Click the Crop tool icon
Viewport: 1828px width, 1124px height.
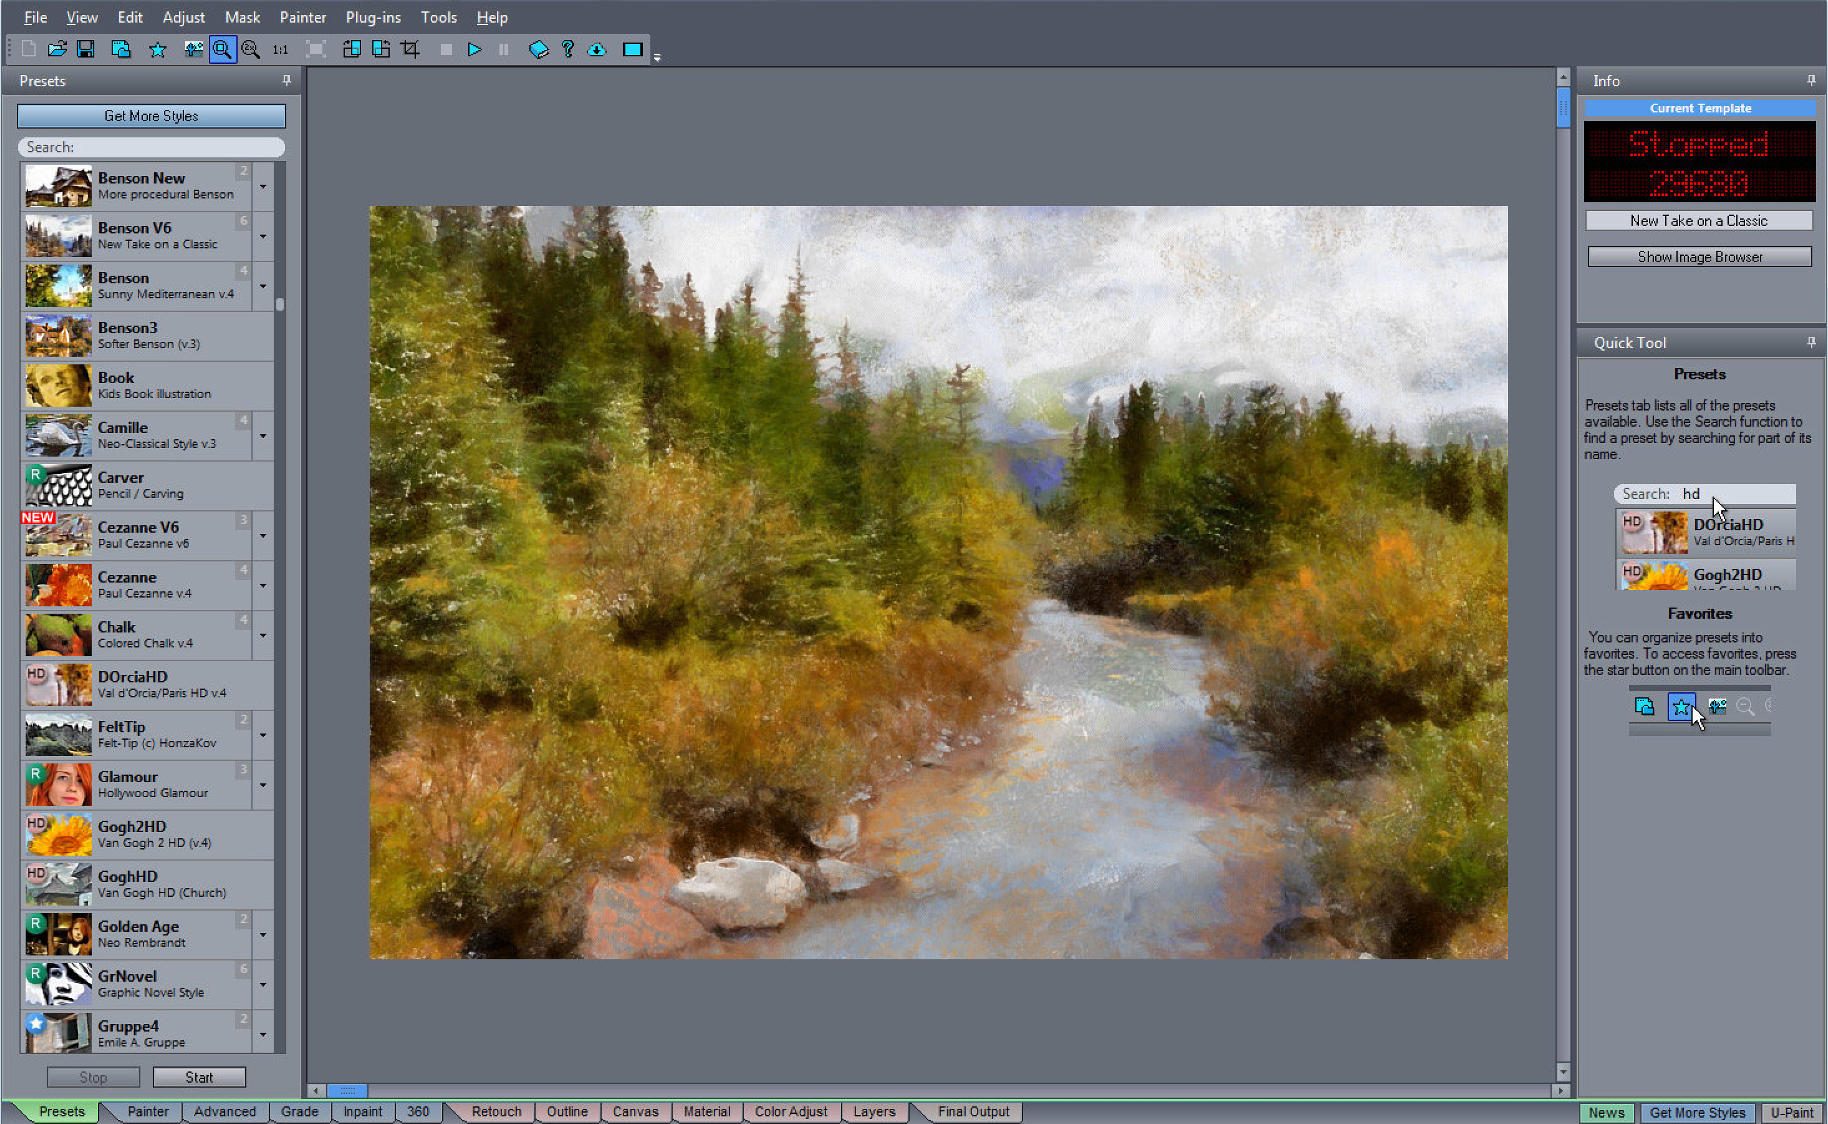410,49
